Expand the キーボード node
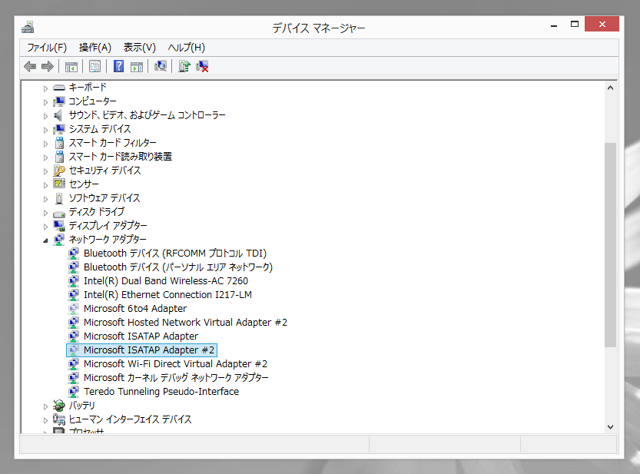This screenshot has width=640, height=474. coord(45,88)
